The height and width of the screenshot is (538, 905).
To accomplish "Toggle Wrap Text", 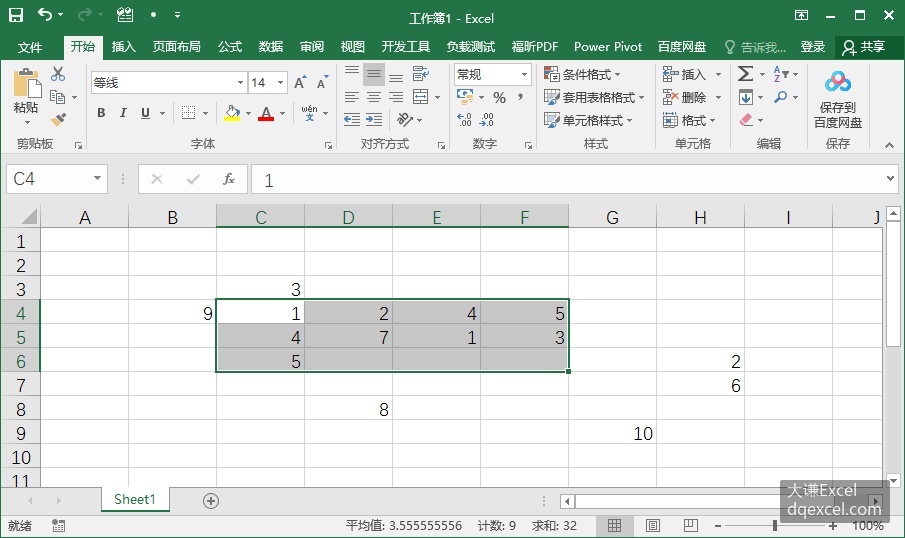I will [421, 73].
